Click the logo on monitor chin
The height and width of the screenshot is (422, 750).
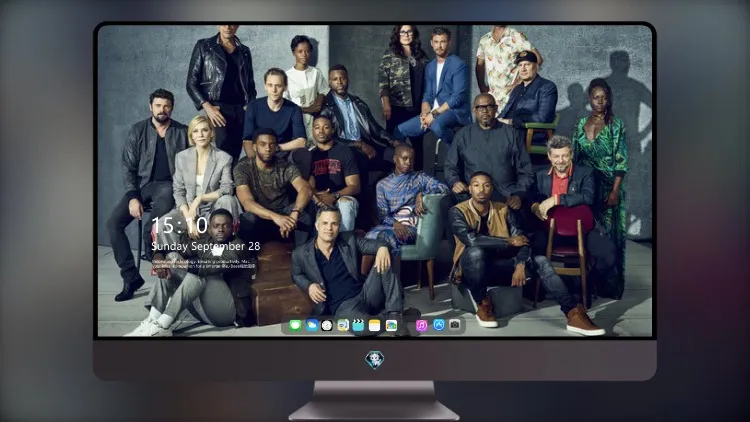pyautogui.click(x=375, y=359)
